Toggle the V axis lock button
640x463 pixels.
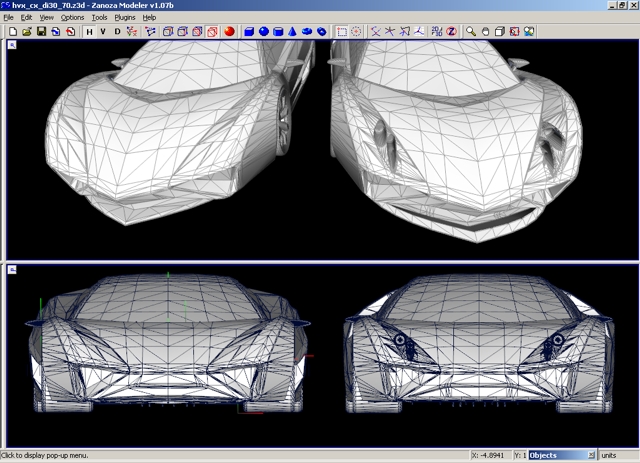(x=104, y=31)
